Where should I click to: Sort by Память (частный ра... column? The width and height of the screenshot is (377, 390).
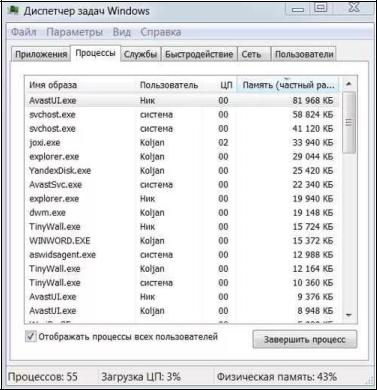coord(288,85)
